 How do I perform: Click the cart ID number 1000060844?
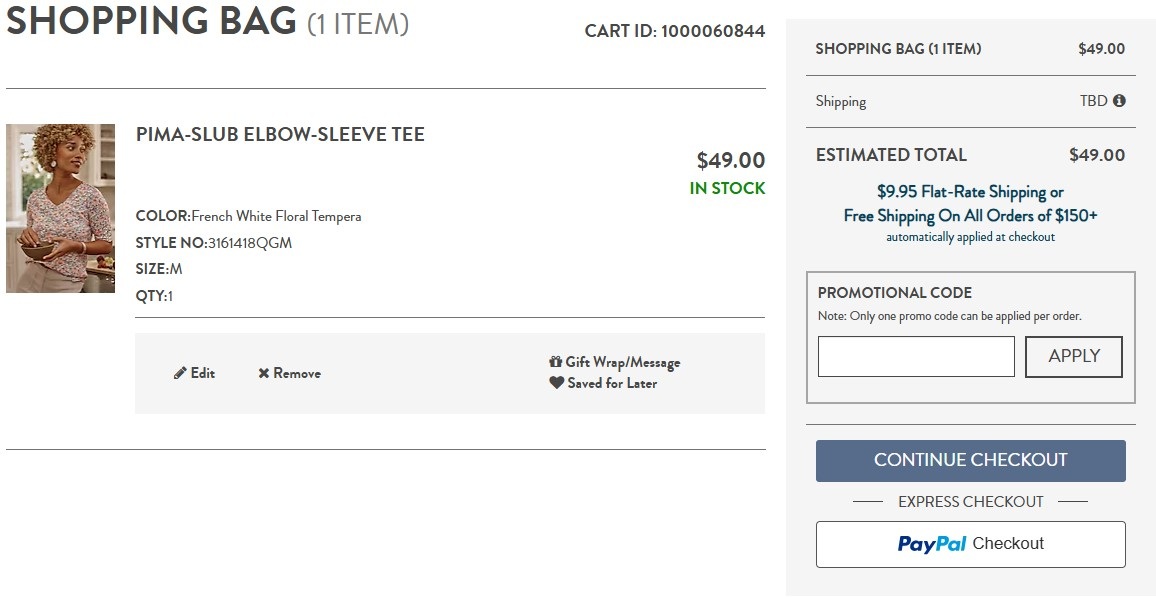[x=712, y=31]
